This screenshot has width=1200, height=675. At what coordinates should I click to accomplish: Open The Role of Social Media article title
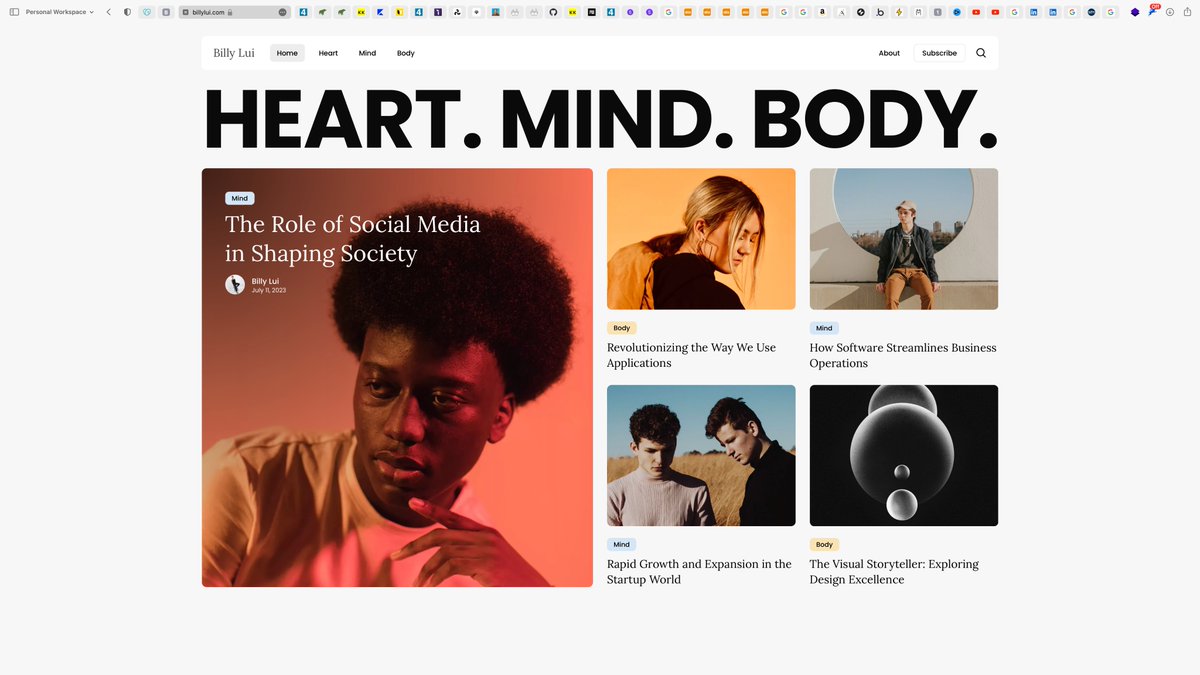pos(352,238)
